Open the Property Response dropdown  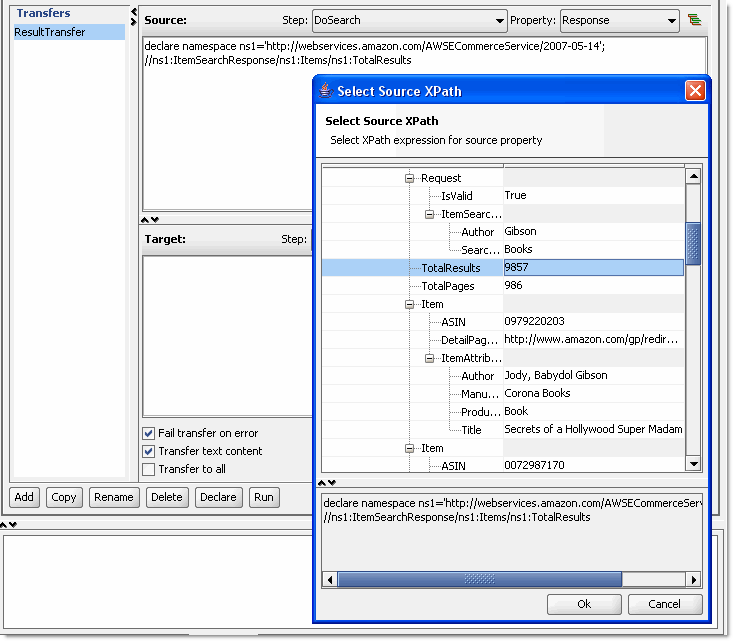[619, 21]
